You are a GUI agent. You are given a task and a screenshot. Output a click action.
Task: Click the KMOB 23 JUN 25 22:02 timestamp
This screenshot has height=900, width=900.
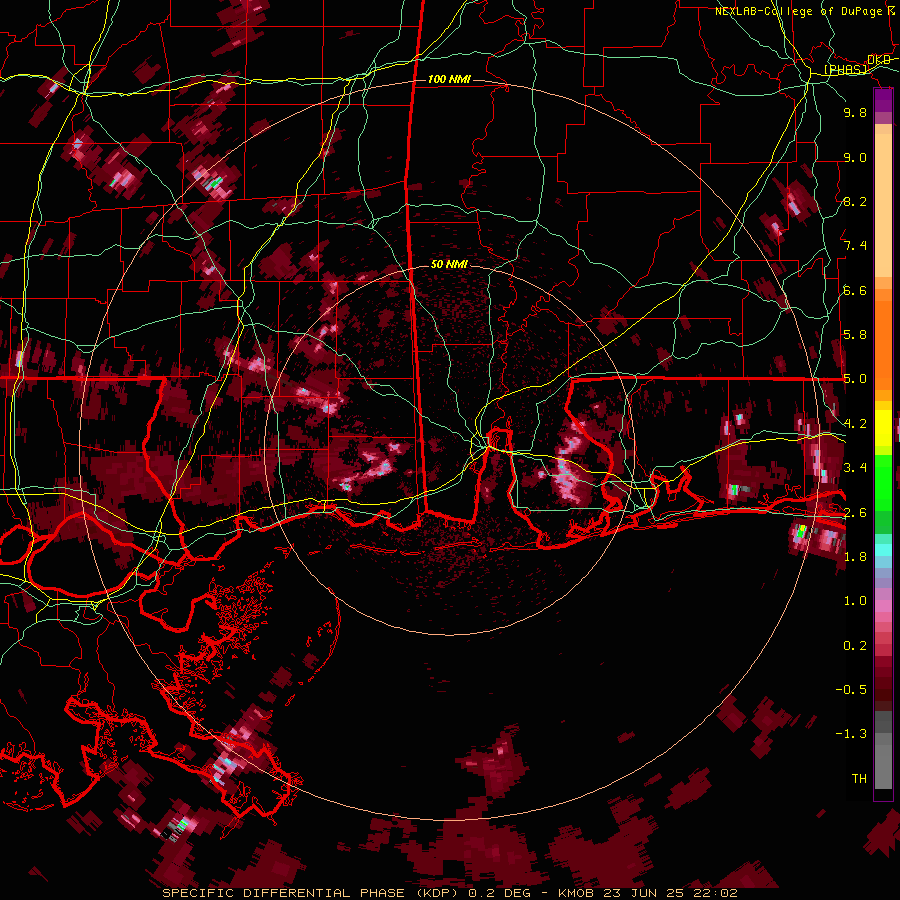tap(647, 893)
